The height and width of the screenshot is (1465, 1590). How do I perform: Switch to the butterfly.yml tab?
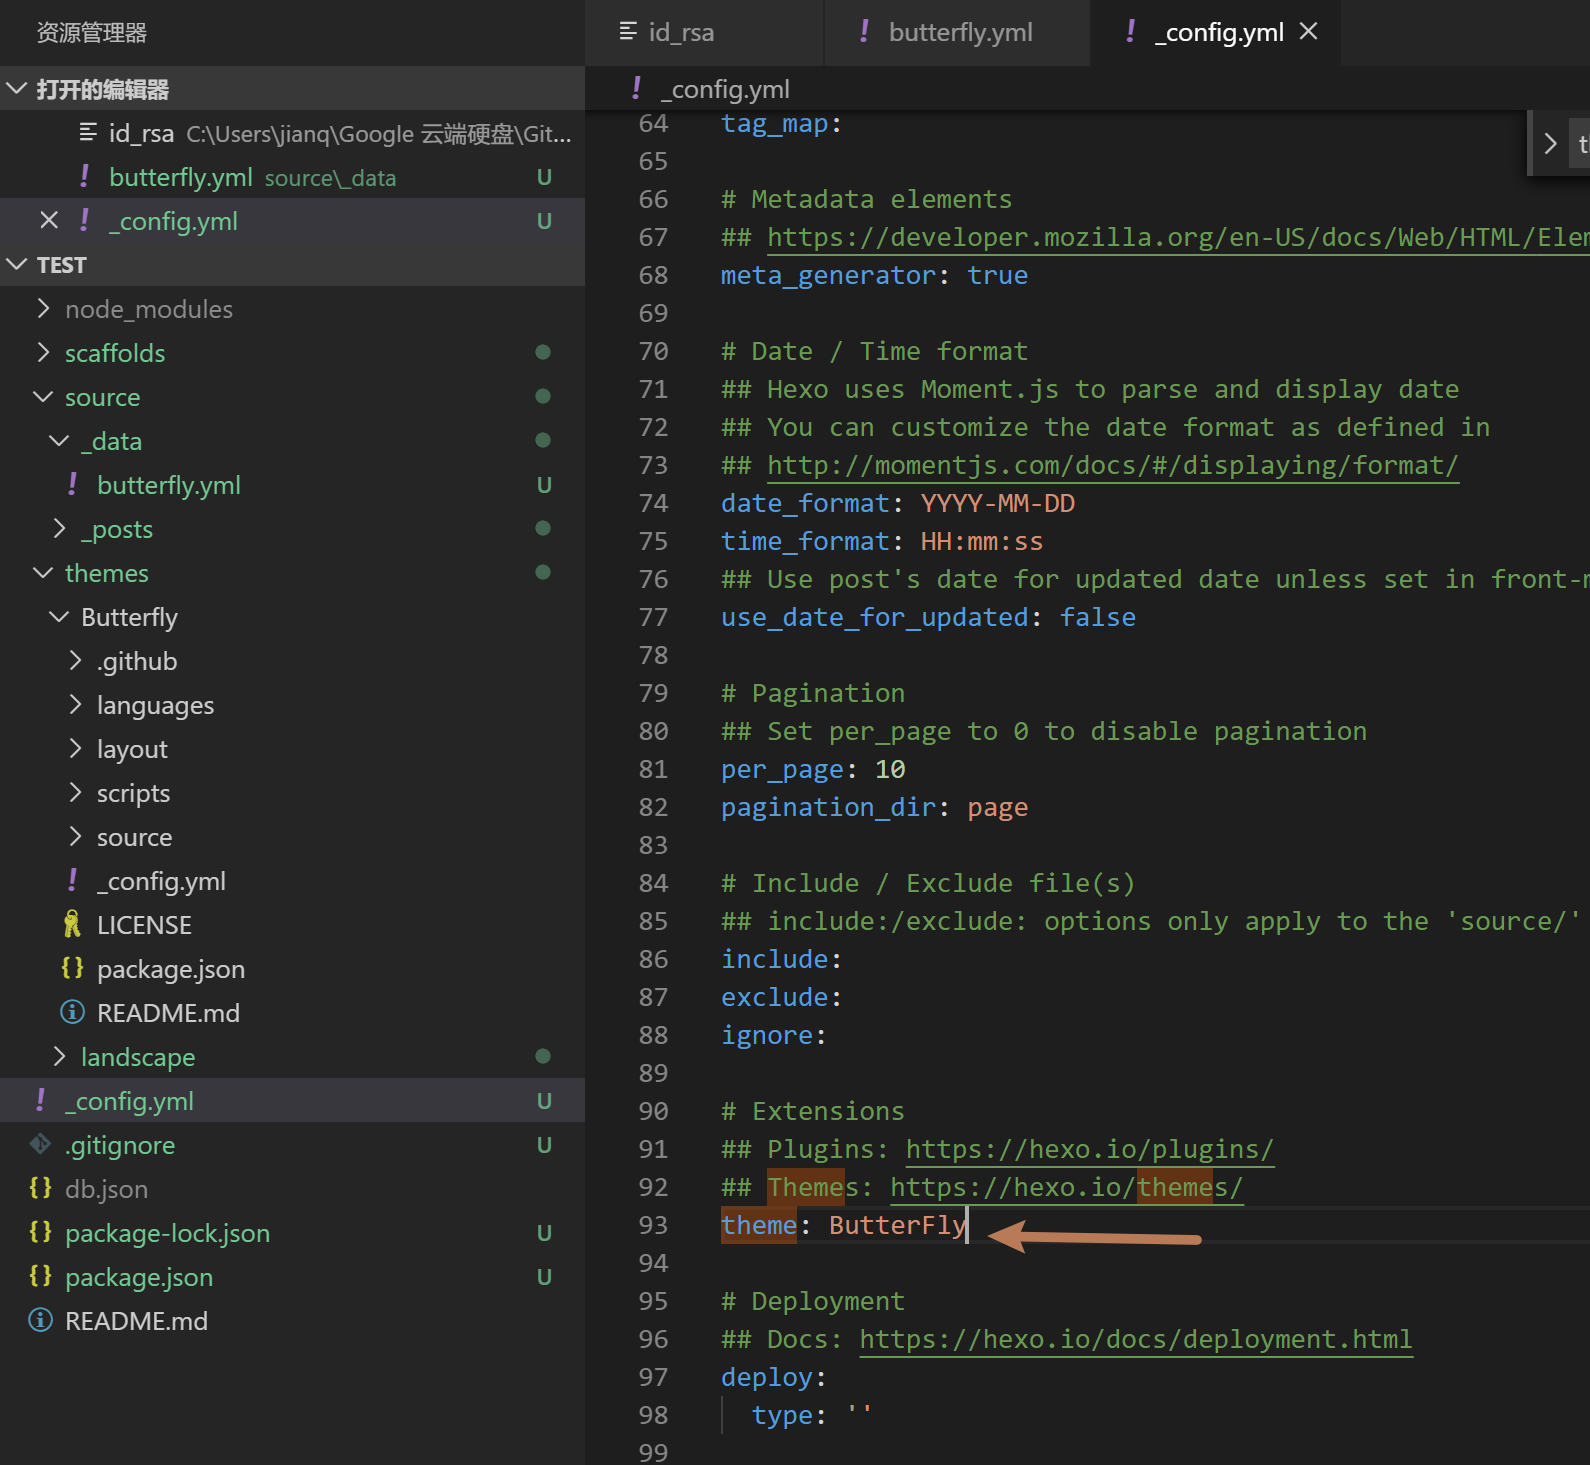[x=957, y=33]
